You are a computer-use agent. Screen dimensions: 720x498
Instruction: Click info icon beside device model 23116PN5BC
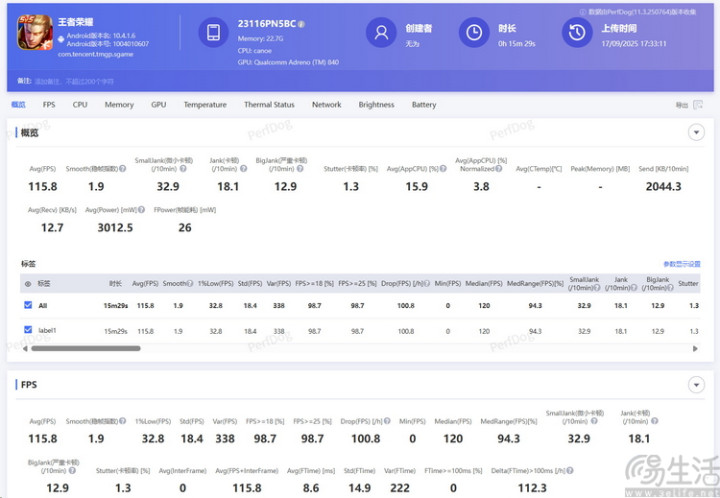[x=302, y=23]
